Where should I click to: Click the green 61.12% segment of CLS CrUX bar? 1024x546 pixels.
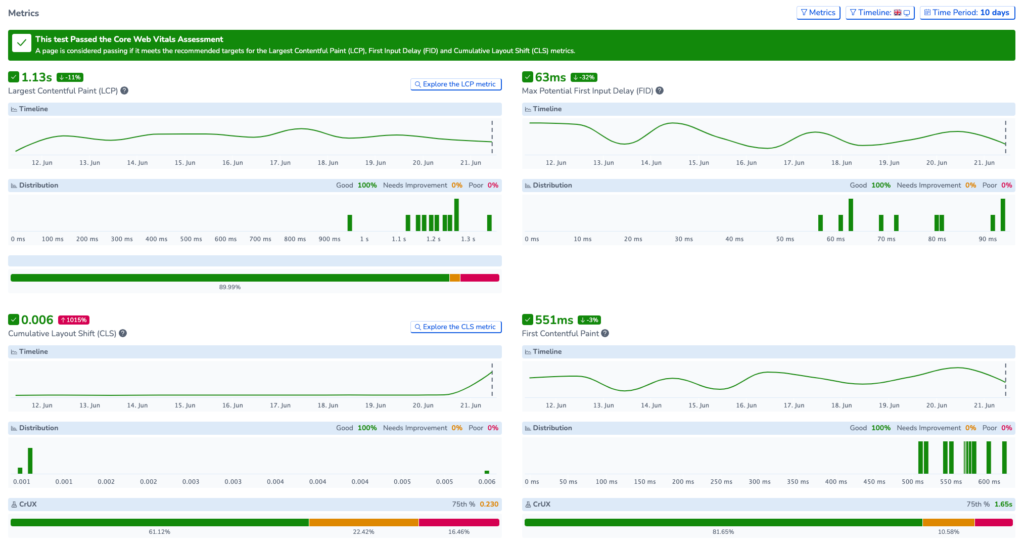click(159, 522)
